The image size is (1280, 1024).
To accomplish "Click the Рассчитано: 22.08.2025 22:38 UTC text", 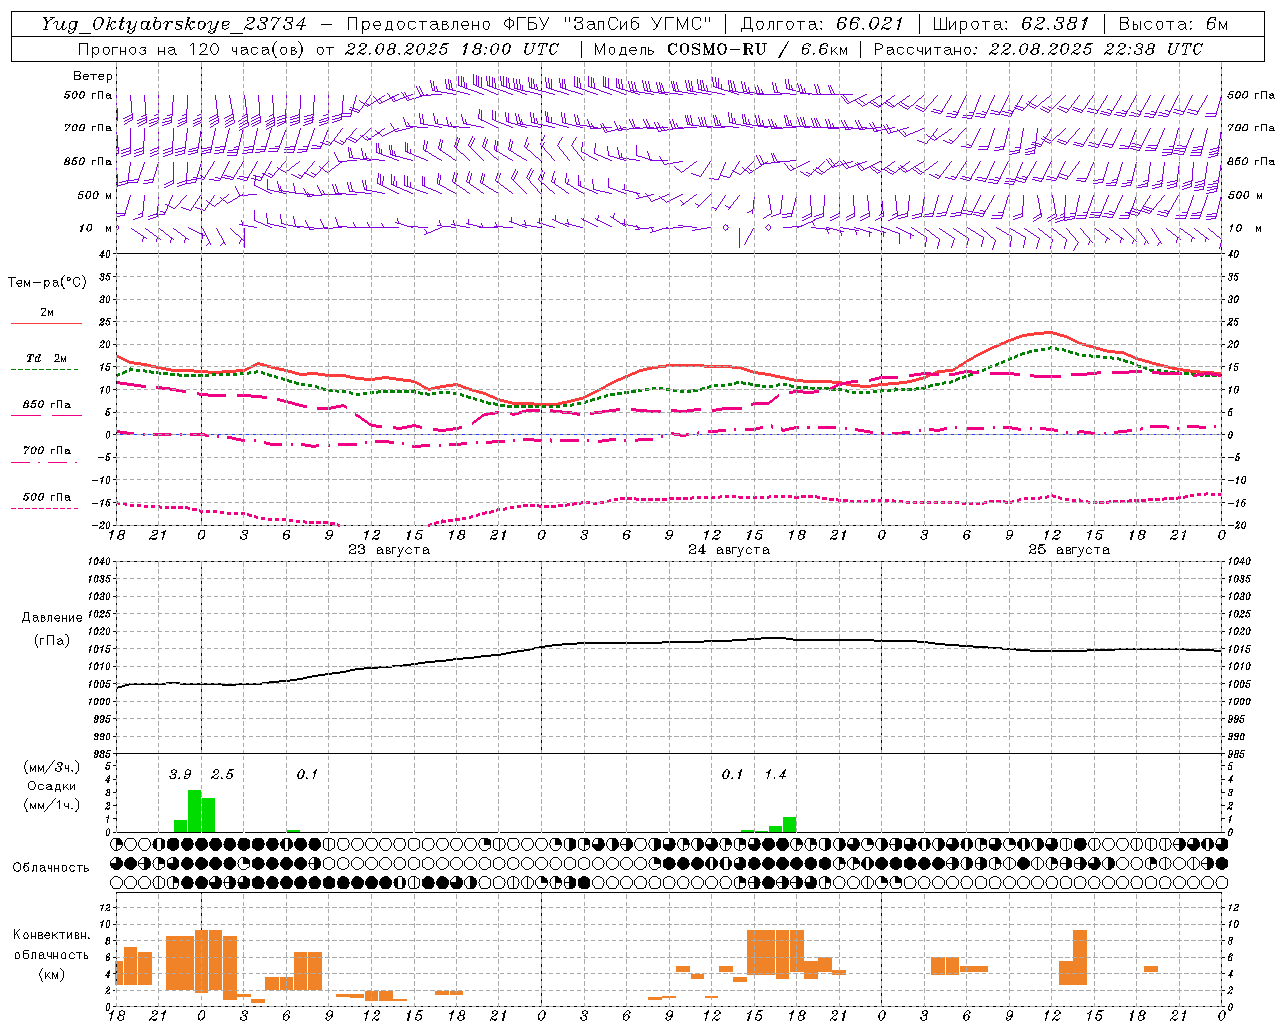I will [1038, 49].
